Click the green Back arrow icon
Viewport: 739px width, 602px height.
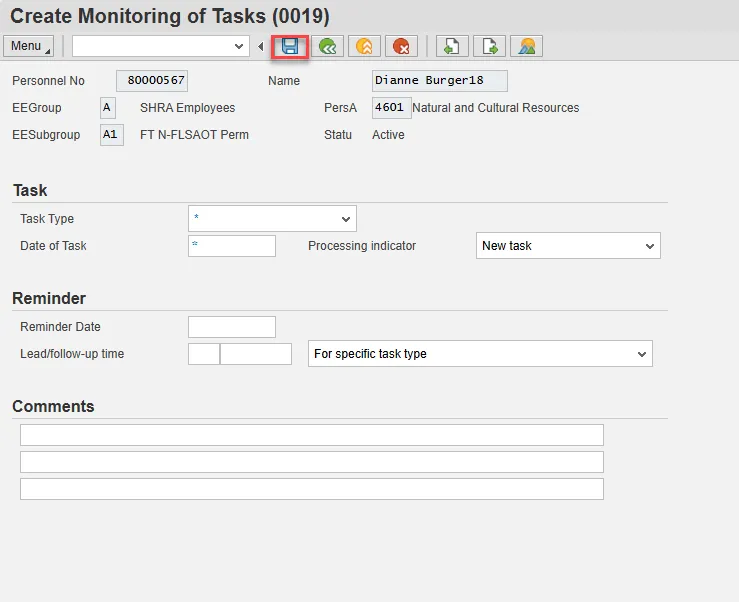click(327, 46)
